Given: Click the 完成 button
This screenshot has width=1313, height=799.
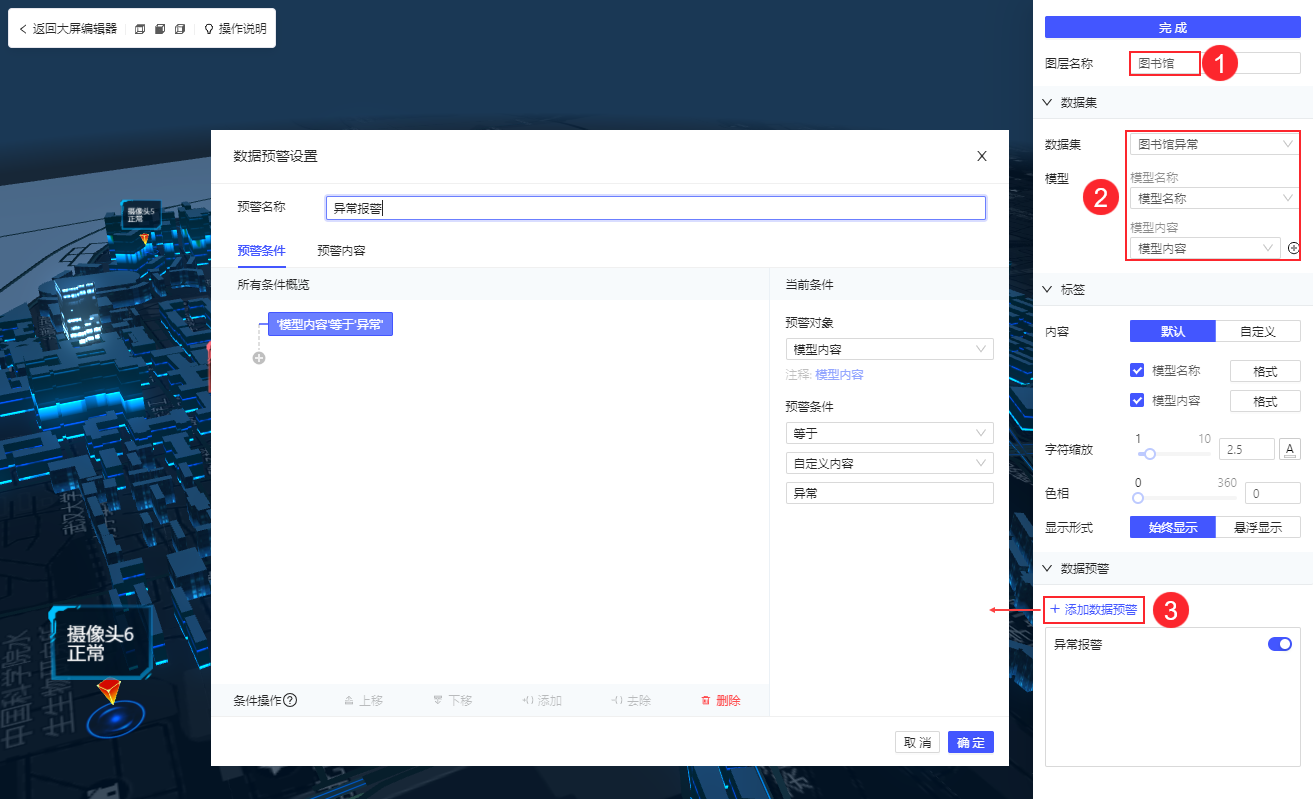Looking at the screenshot, I should (1173, 27).
